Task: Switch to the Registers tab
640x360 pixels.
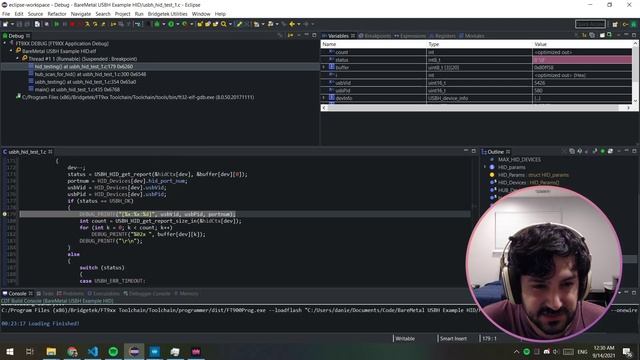Action: coord(443,36)
